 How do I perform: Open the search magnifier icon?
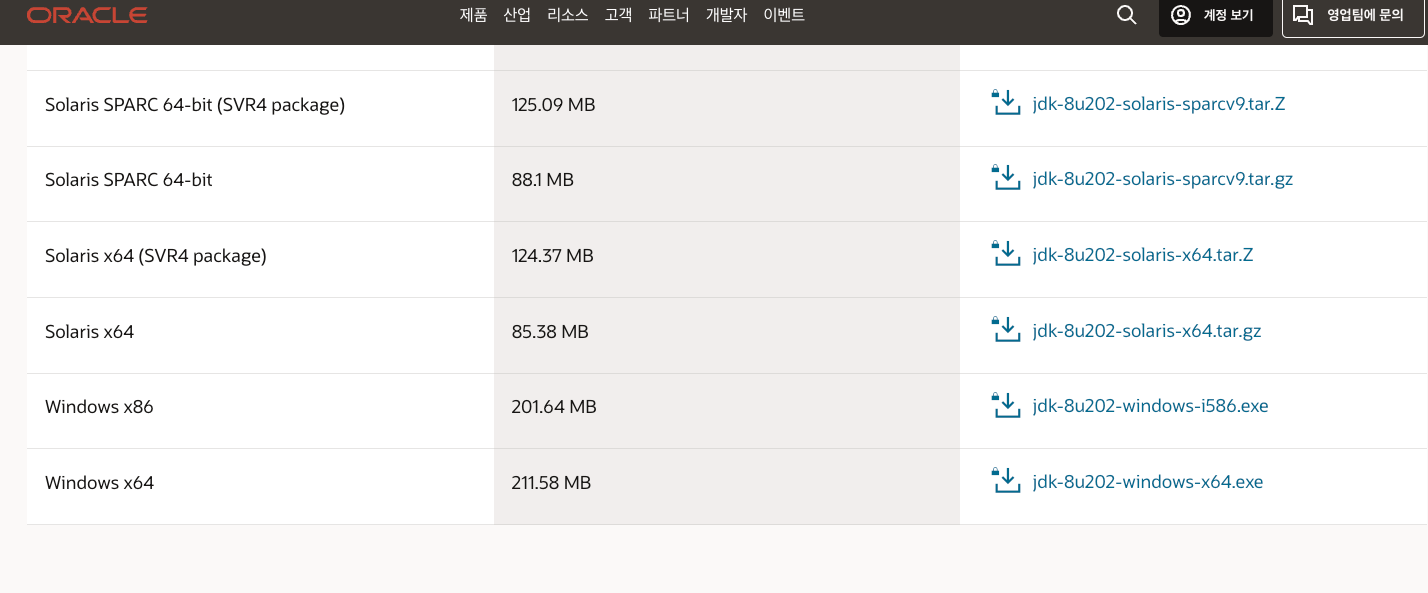1126,15
